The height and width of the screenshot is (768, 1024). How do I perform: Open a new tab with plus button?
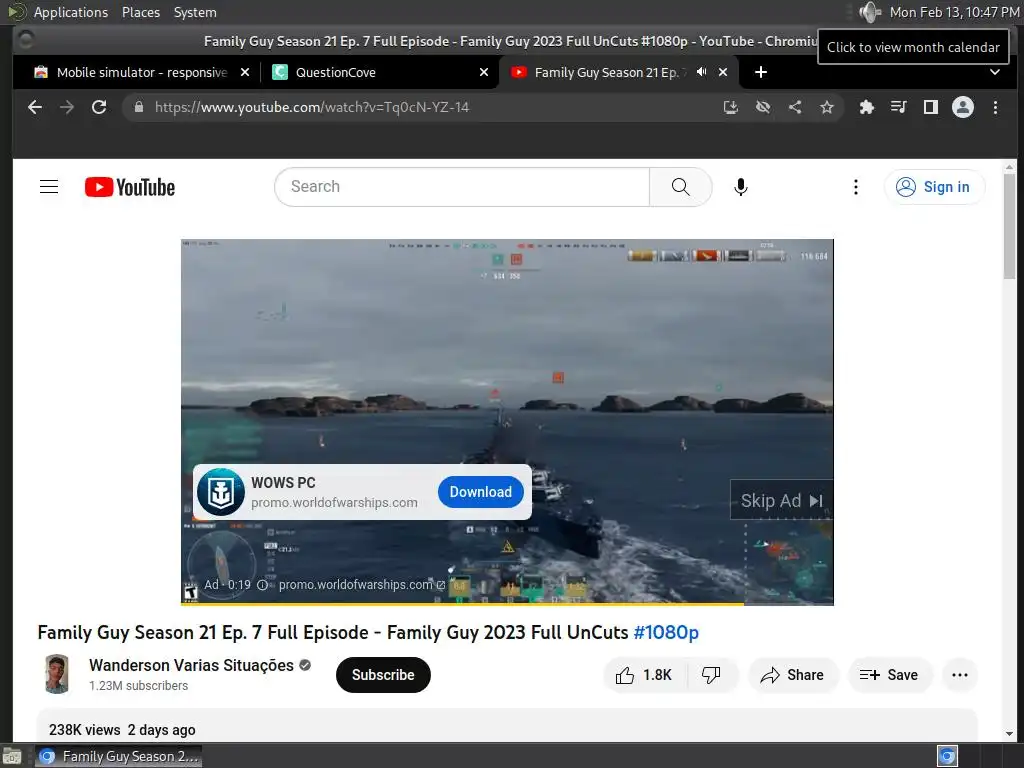click(761, 72)
